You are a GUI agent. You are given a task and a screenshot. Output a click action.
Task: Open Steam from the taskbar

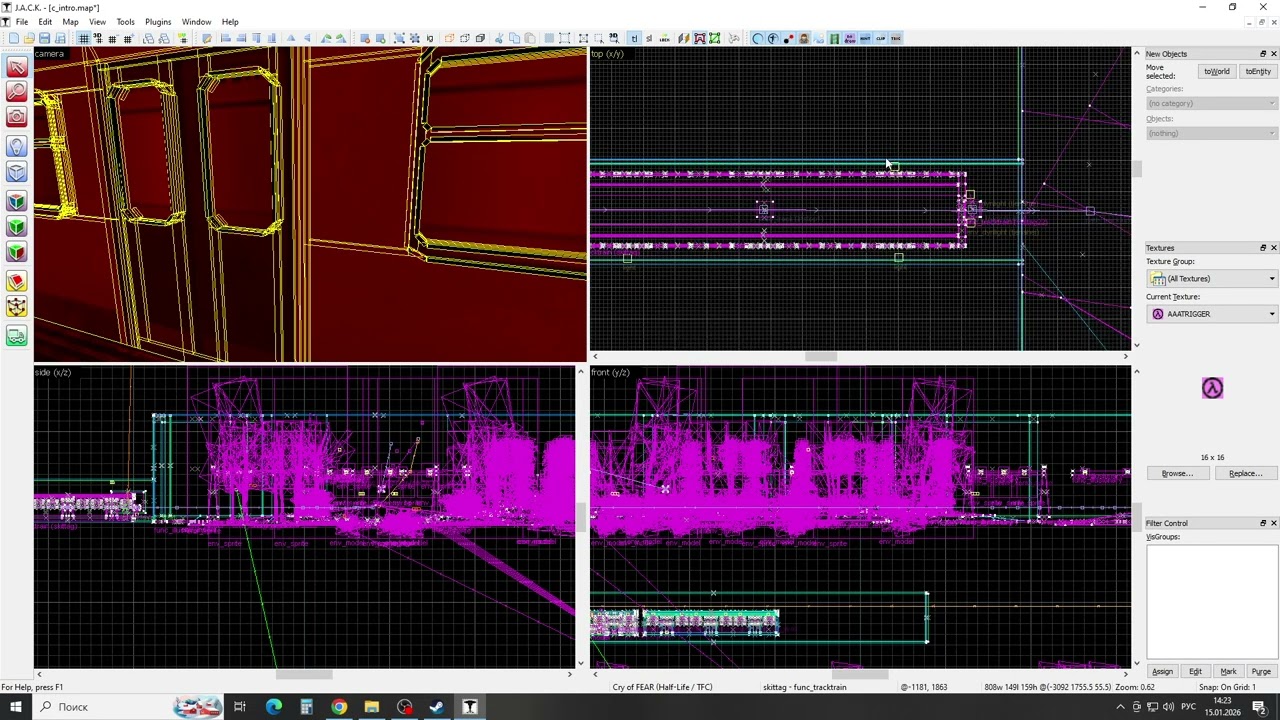tap(437, 707)
